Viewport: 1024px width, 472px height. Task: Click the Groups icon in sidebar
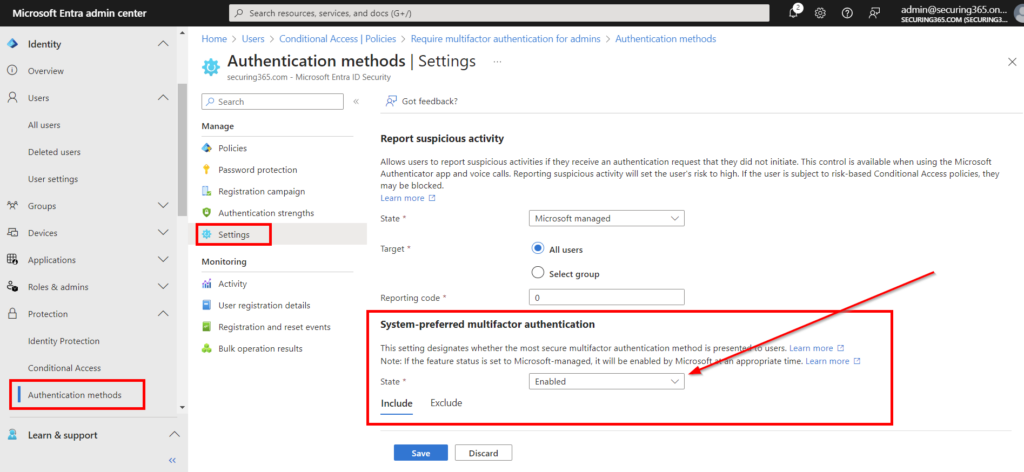(12, 206)
